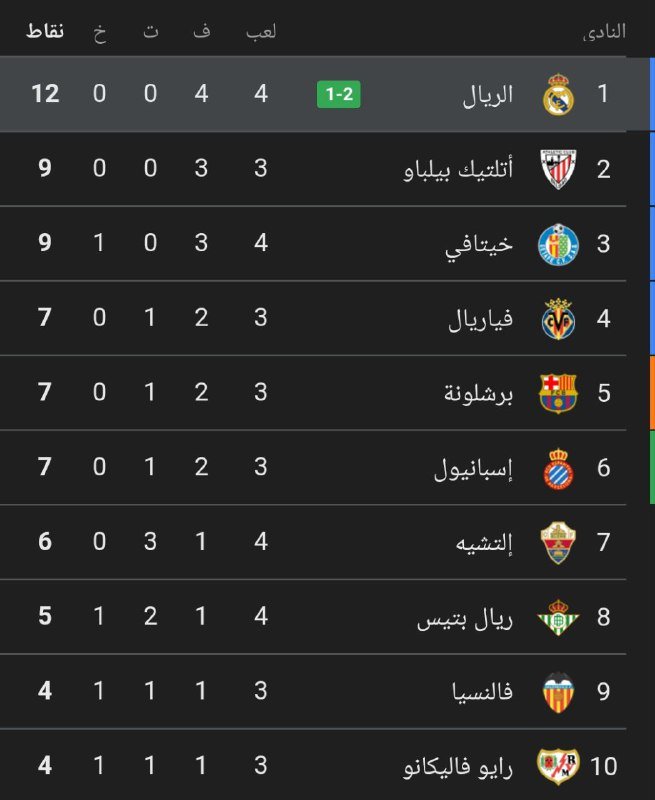Image resolution: width=655 pixels, height=800 pixels.
Task: Click the Getafe club crest
Action: [558, 244]
